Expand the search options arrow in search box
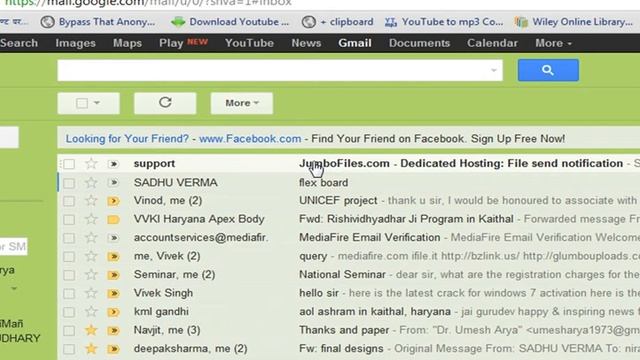Viewport: 640px width, 360px height. tap(493, 70)
